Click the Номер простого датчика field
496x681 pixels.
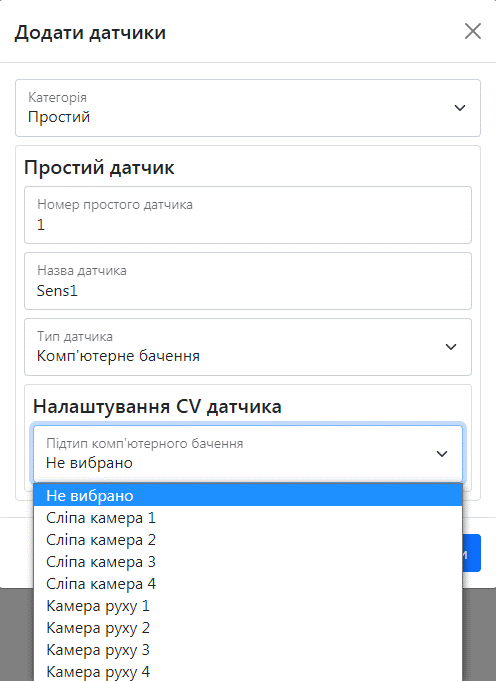pos(248,215)
